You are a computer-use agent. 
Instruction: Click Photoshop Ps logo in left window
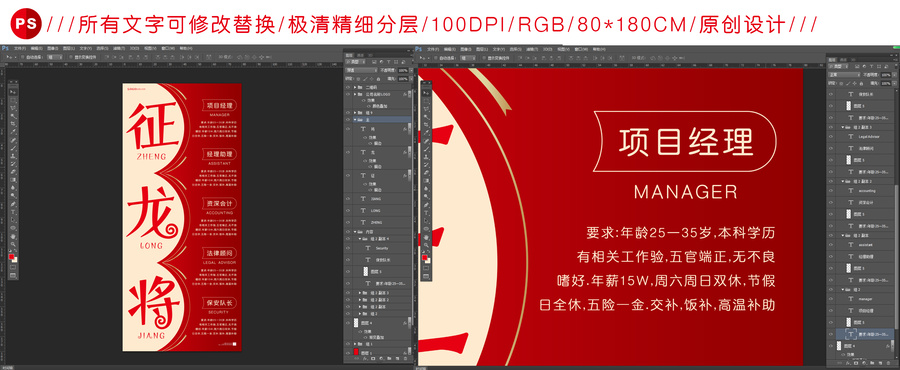(x=5, y=49)
